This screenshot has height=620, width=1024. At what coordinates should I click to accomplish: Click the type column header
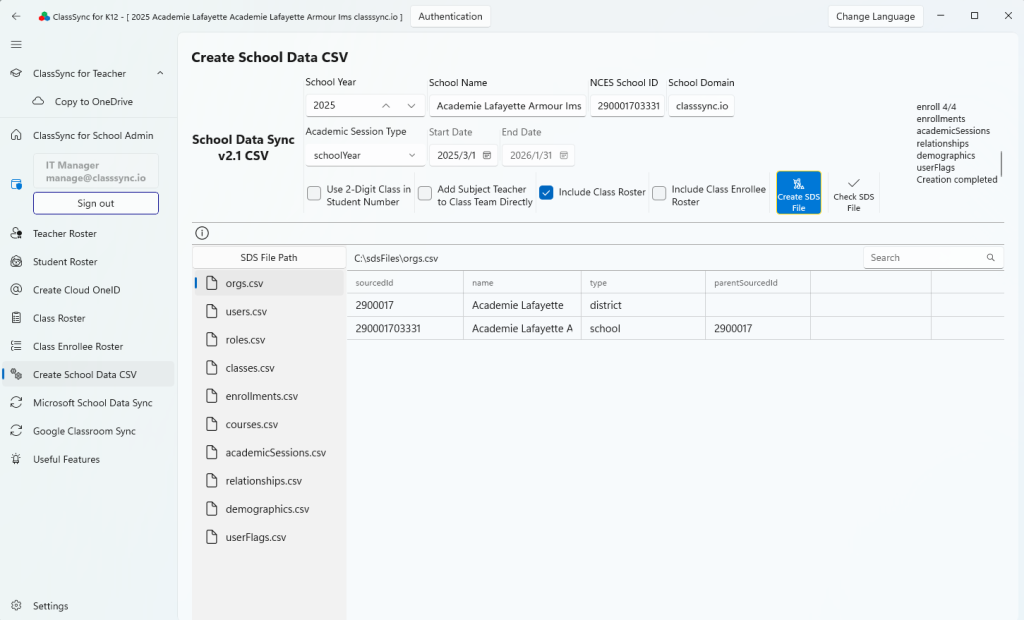tap(643, 283)
